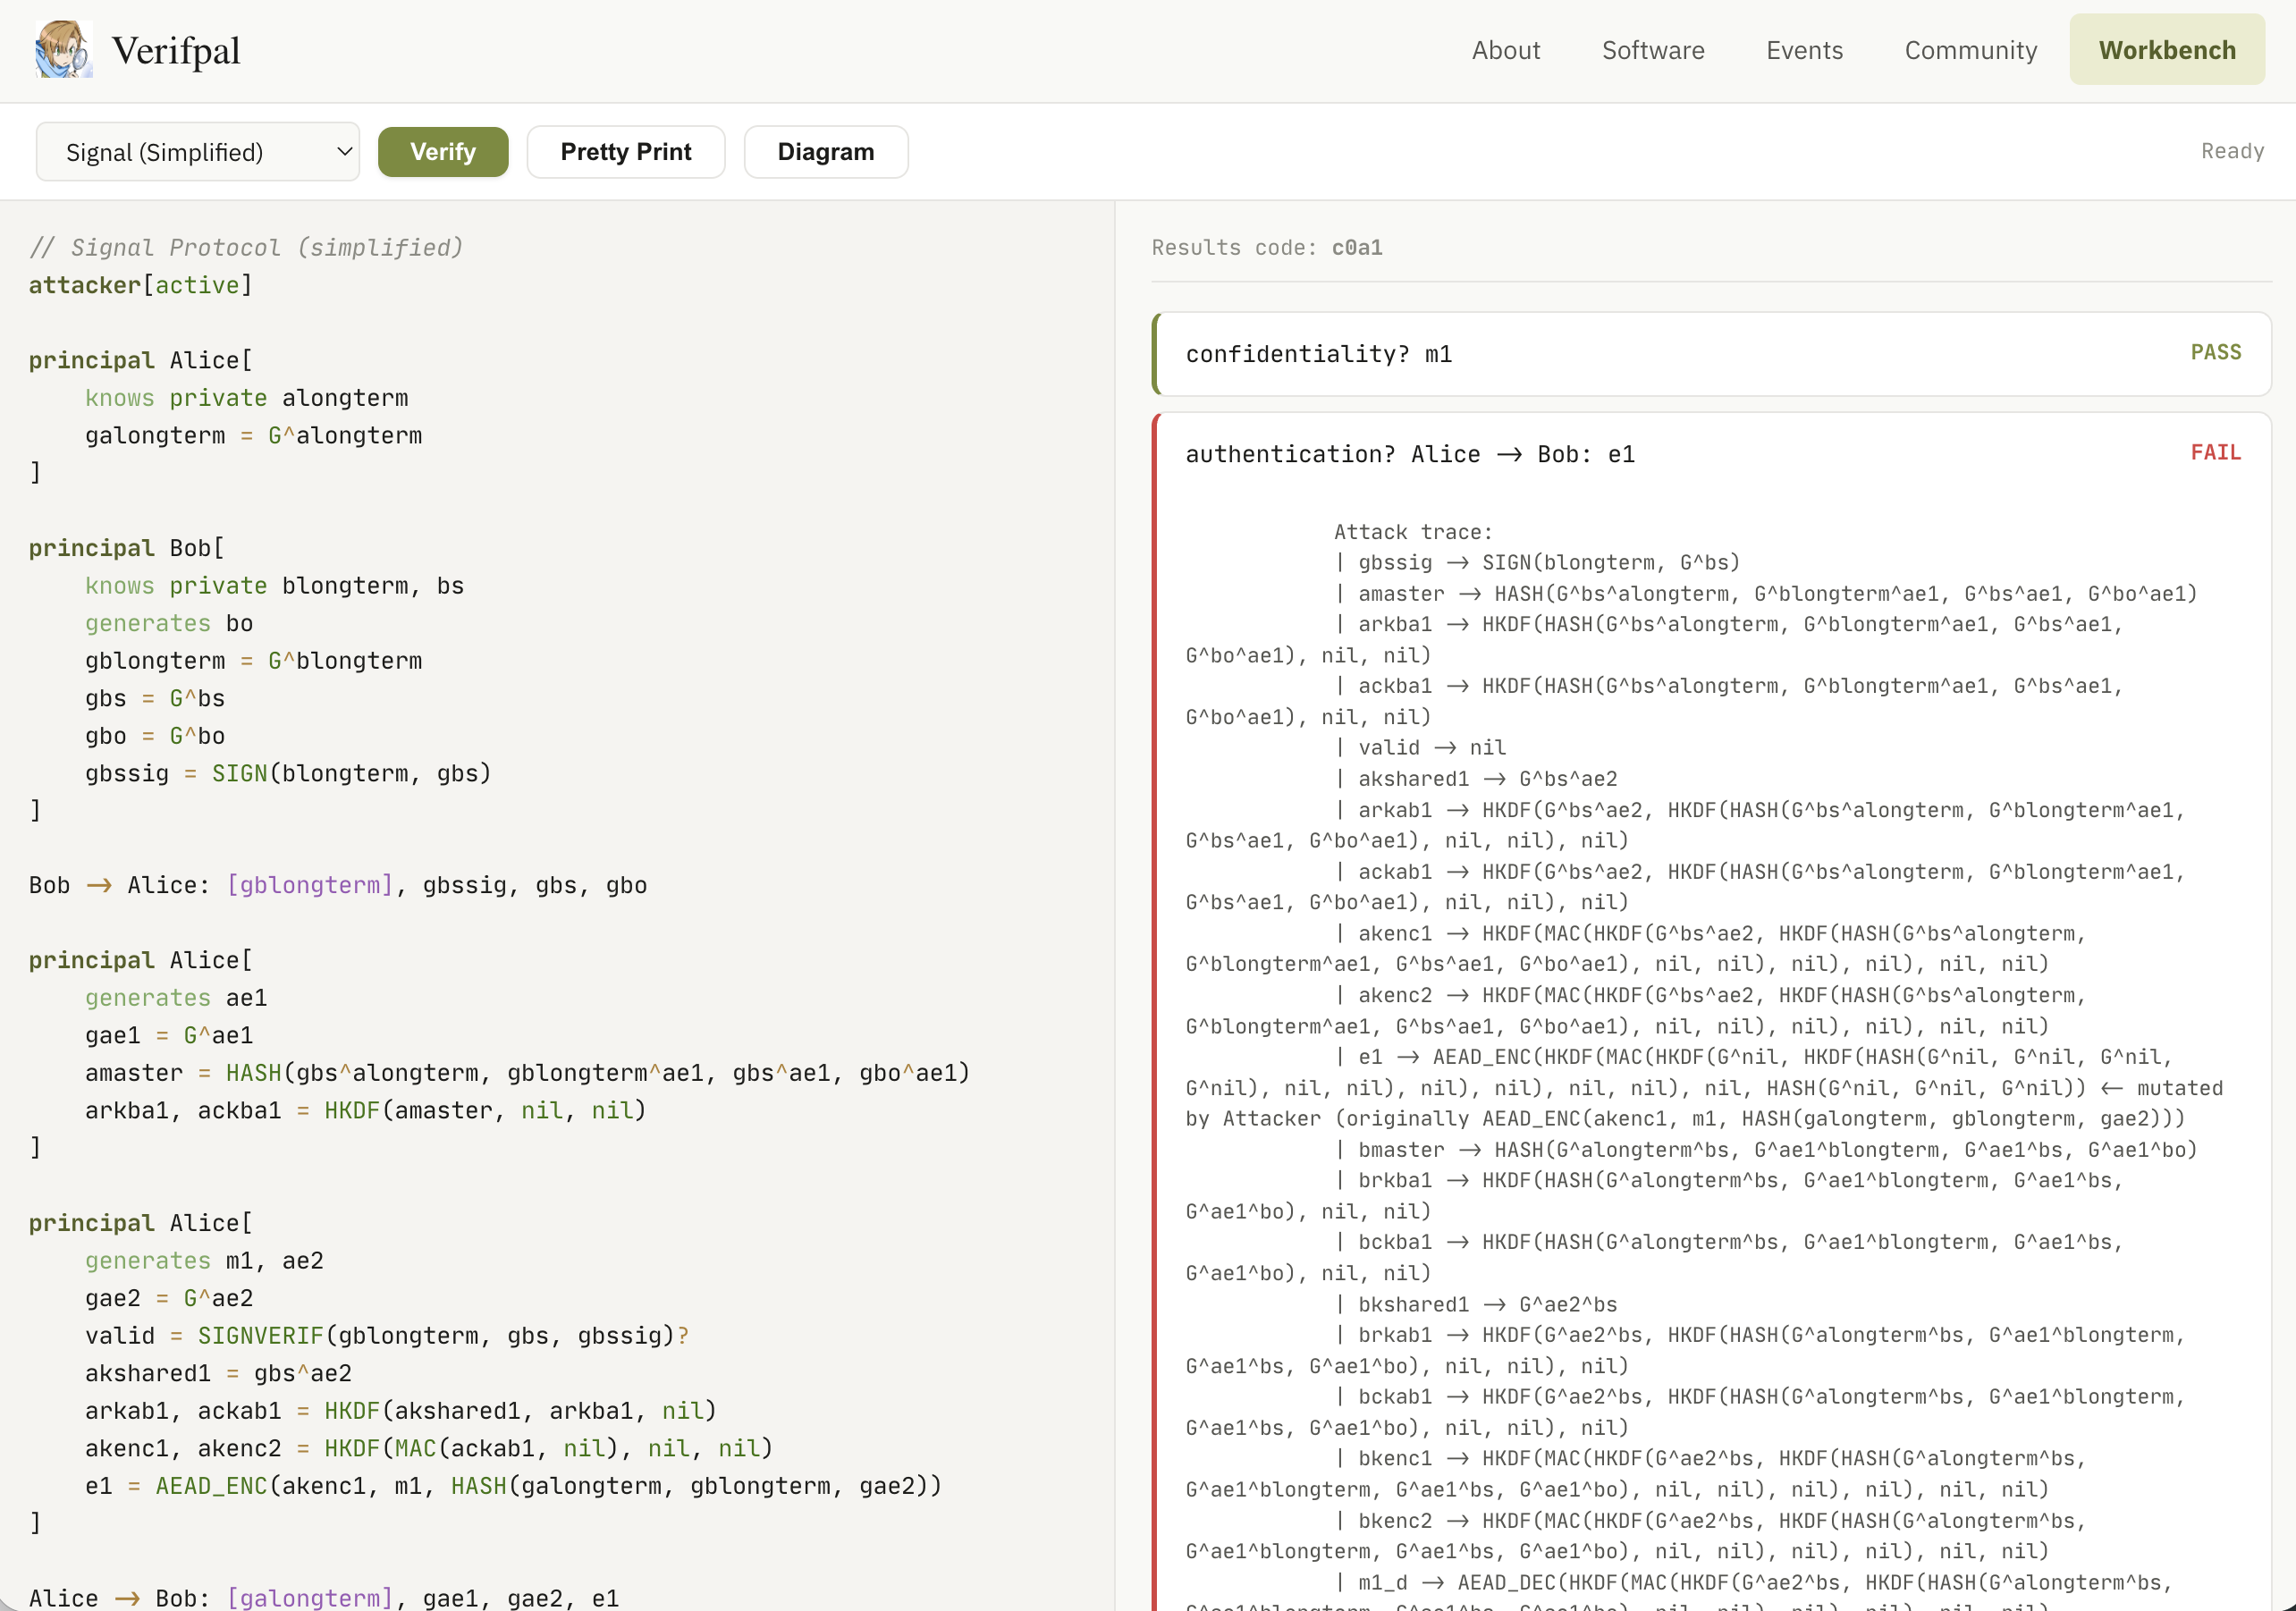Click the FAIL badge on authentication result
This screenshot has width=2296, height=1611.
click(x=2216, y=452)
